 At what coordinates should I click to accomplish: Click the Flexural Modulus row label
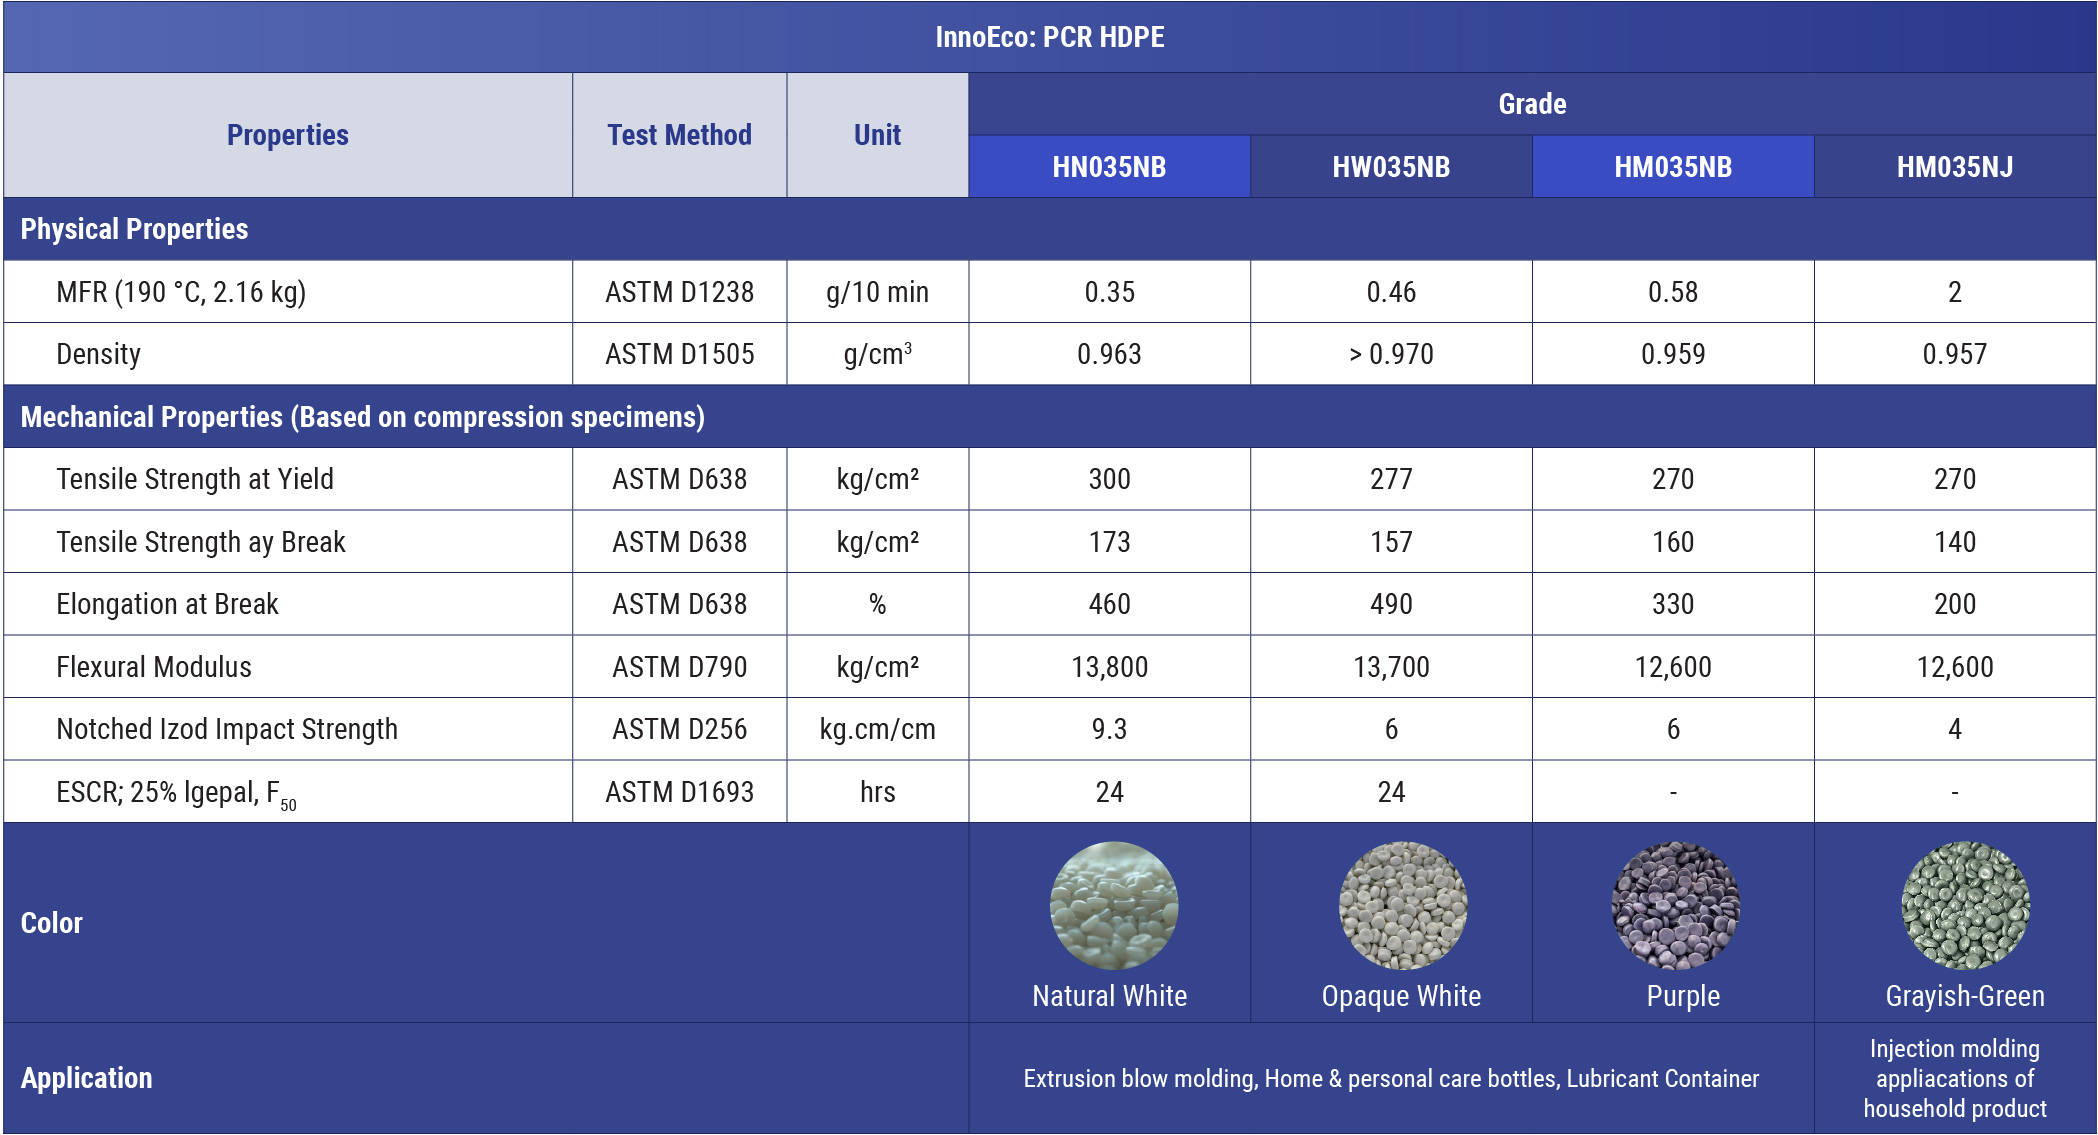click(154, 667)
